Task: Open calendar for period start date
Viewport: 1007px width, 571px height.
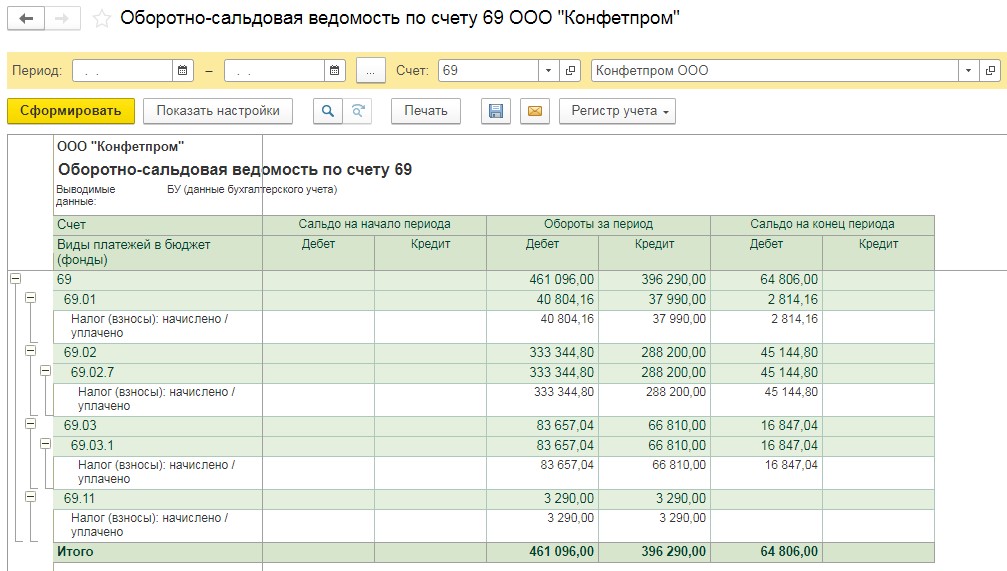Action: (x=183, y=71)
